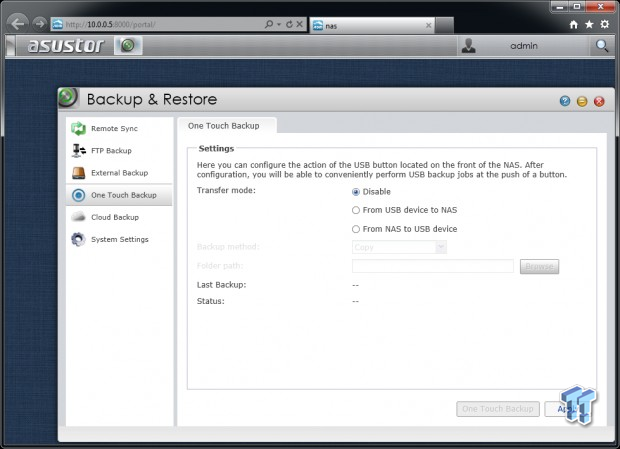
Task: Open System Settings menu item
Action: tap(119, 239)
